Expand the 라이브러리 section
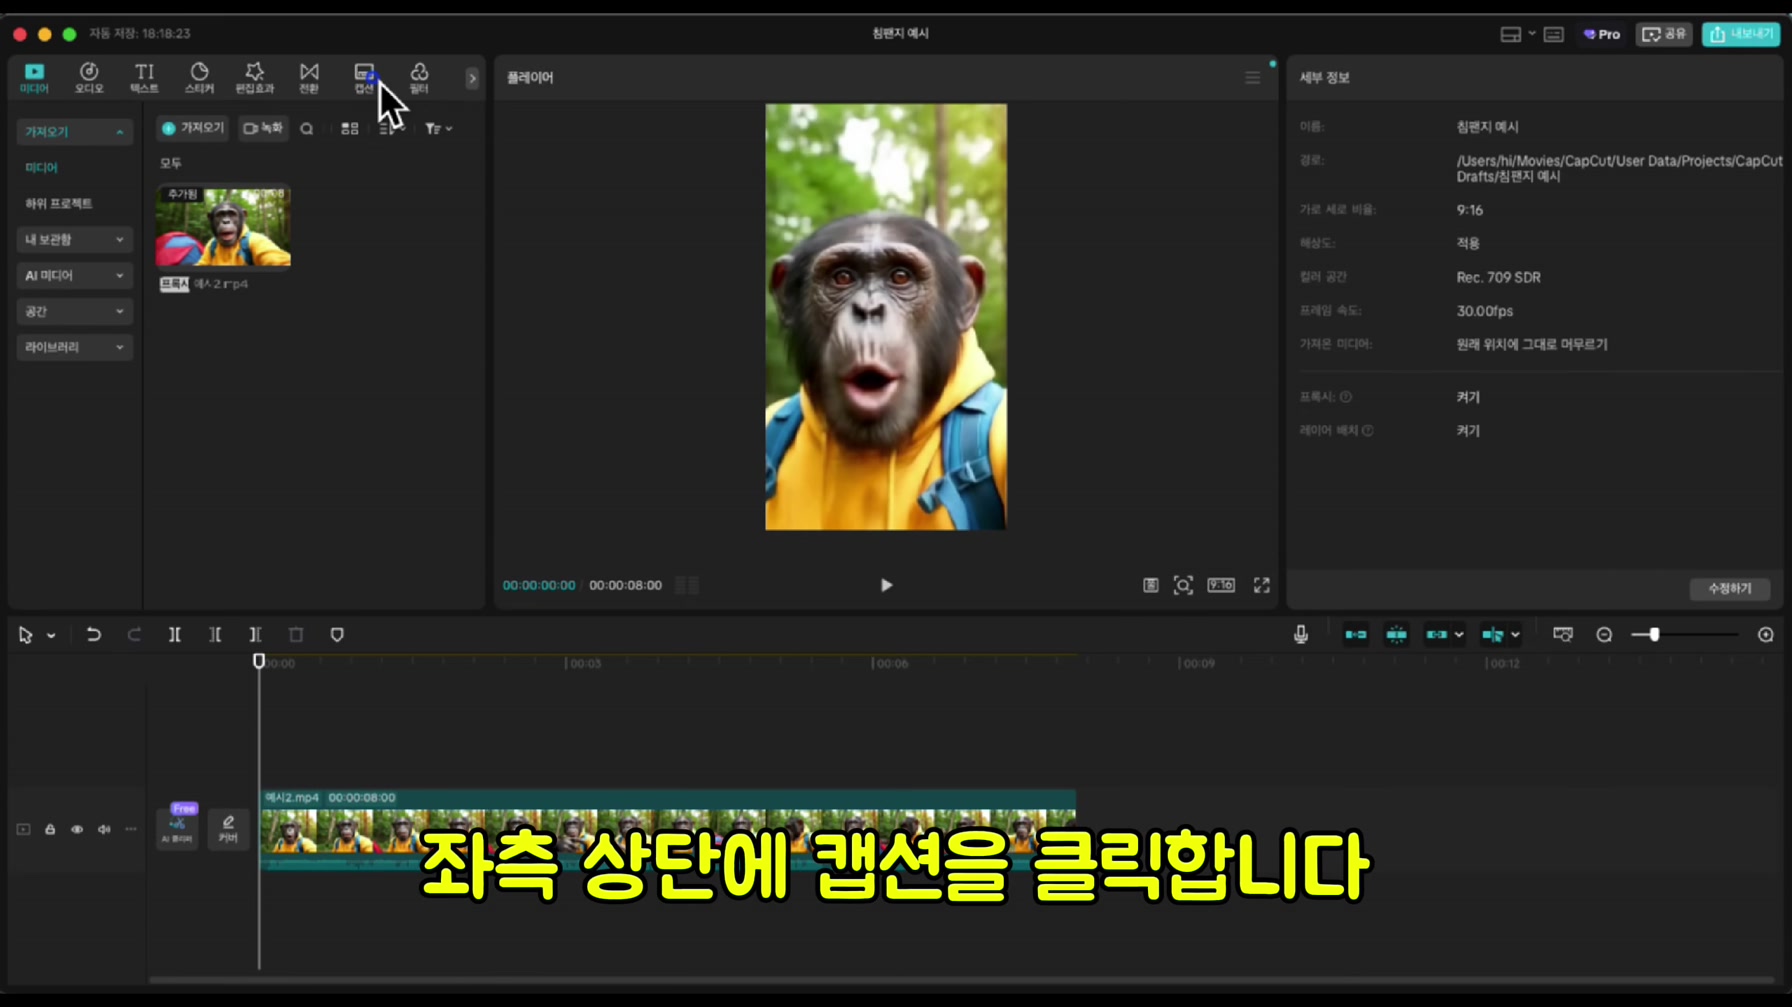This screenshot has width=1792, height=1007. click(x=74, y=347)
